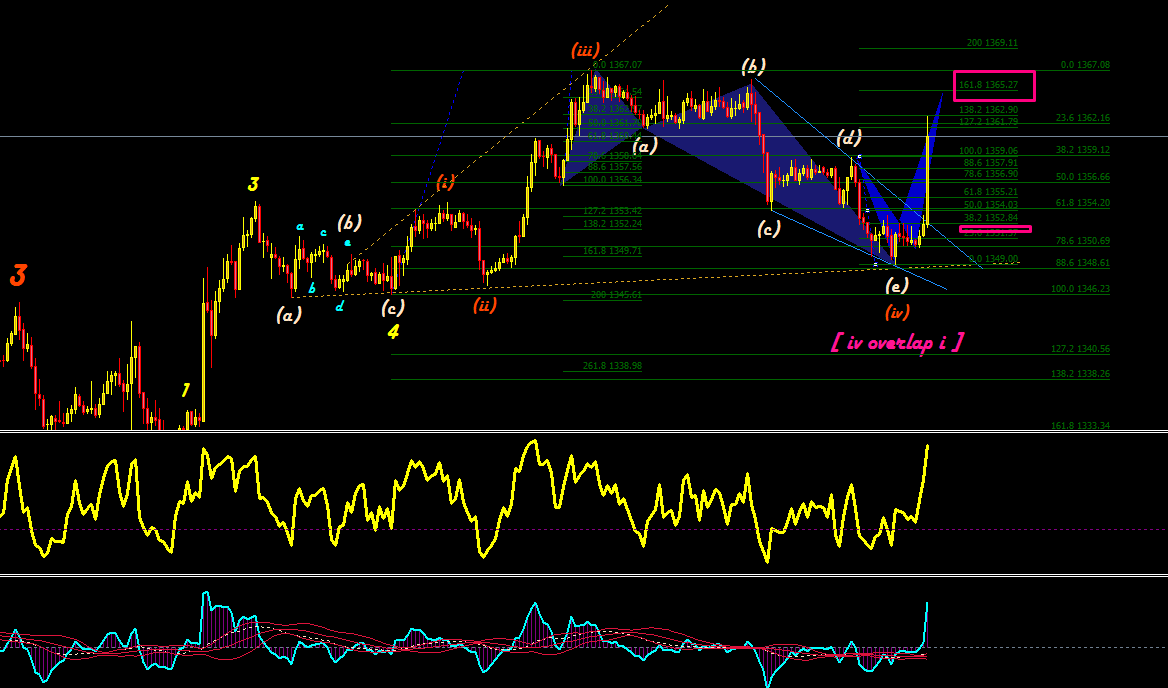The height and width of the screenshot is (688, 1168).
Task: Select the pink box around 161.8 1365.27
Action: [994, 86]
